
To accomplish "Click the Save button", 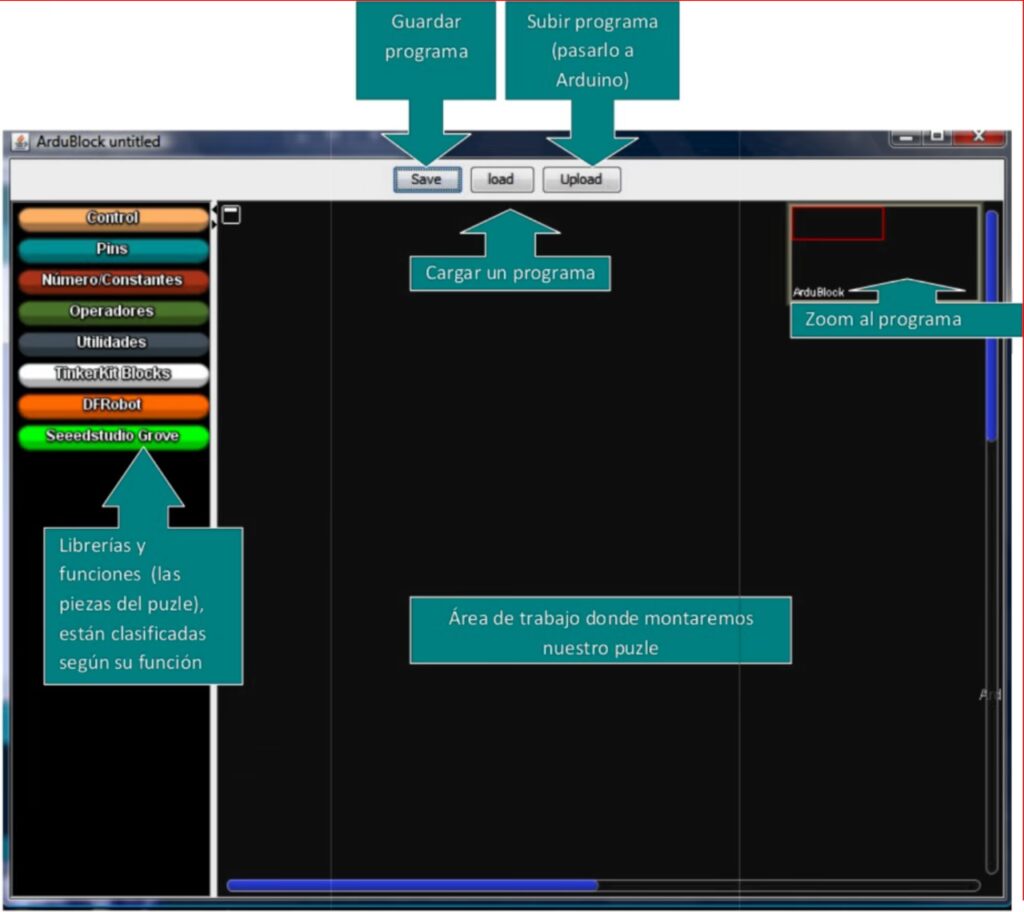I will [427, 180].
